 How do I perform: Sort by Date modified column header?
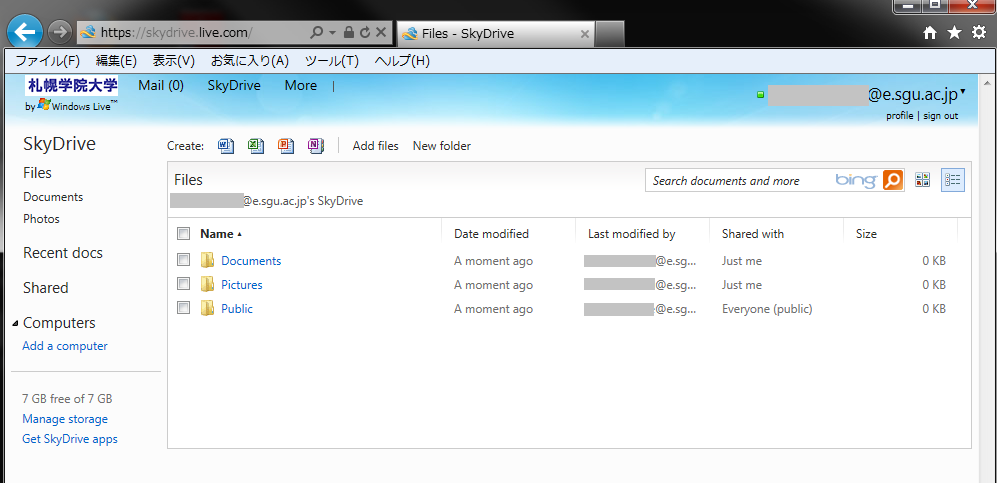(x=492, y=234)
